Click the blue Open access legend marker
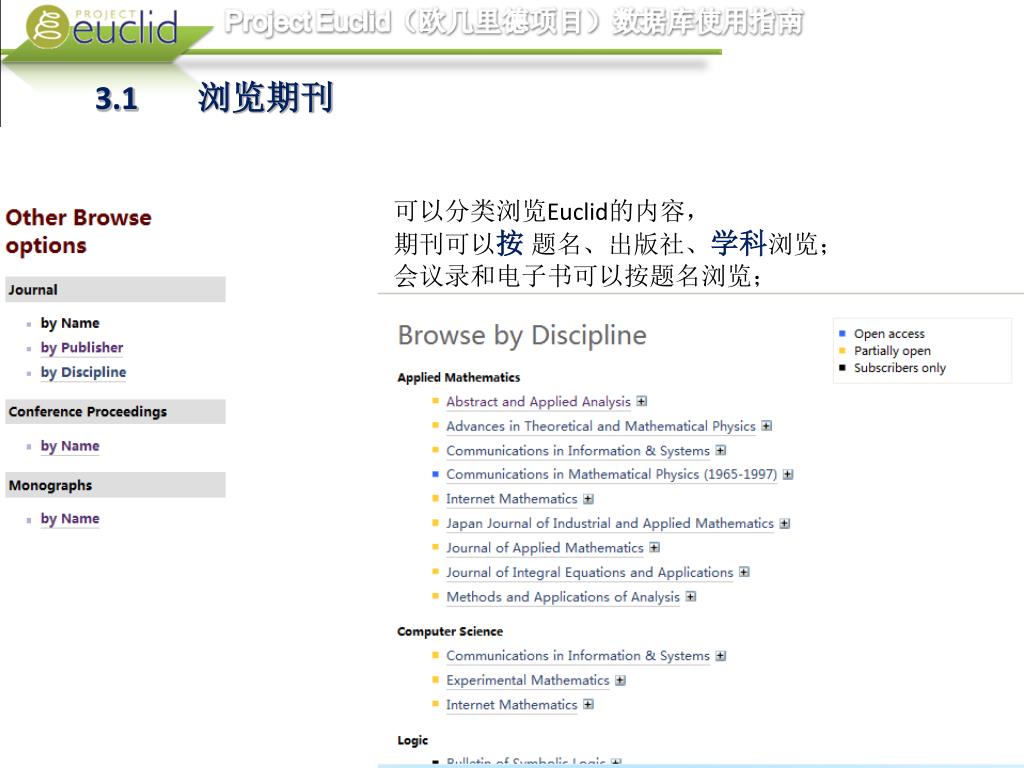 click(842, 334)
